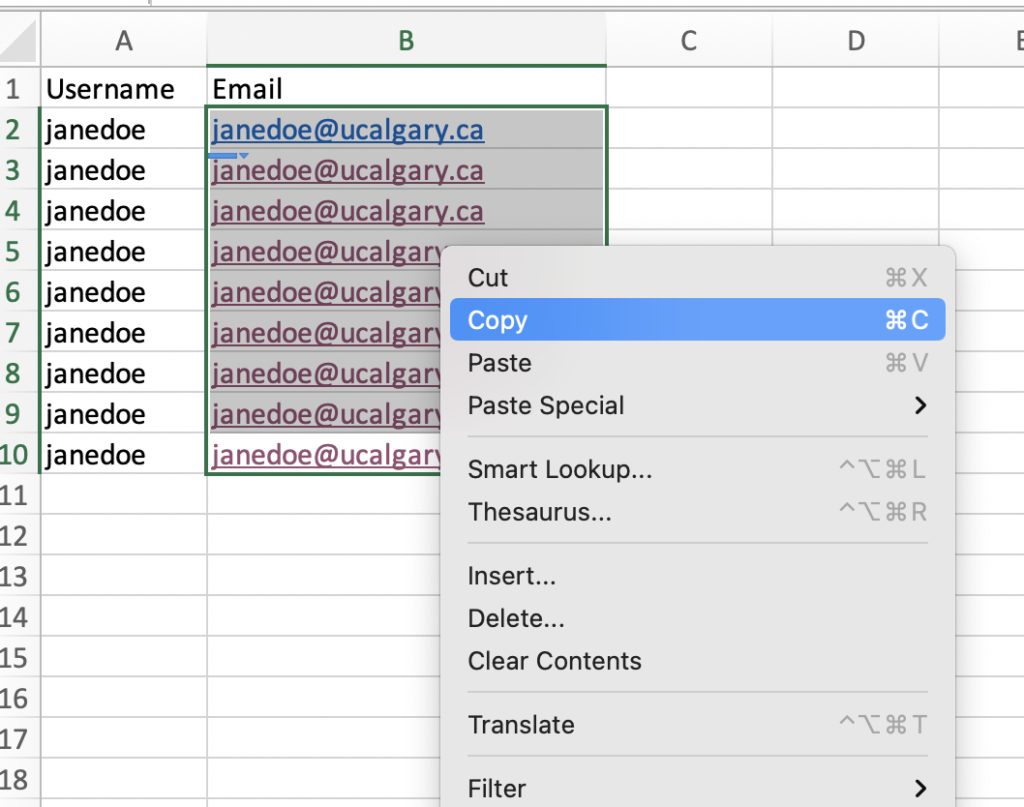Click janedoe username cell in row 9
Viewport: 1024px width, 807px height.
[x=124, y=413]
